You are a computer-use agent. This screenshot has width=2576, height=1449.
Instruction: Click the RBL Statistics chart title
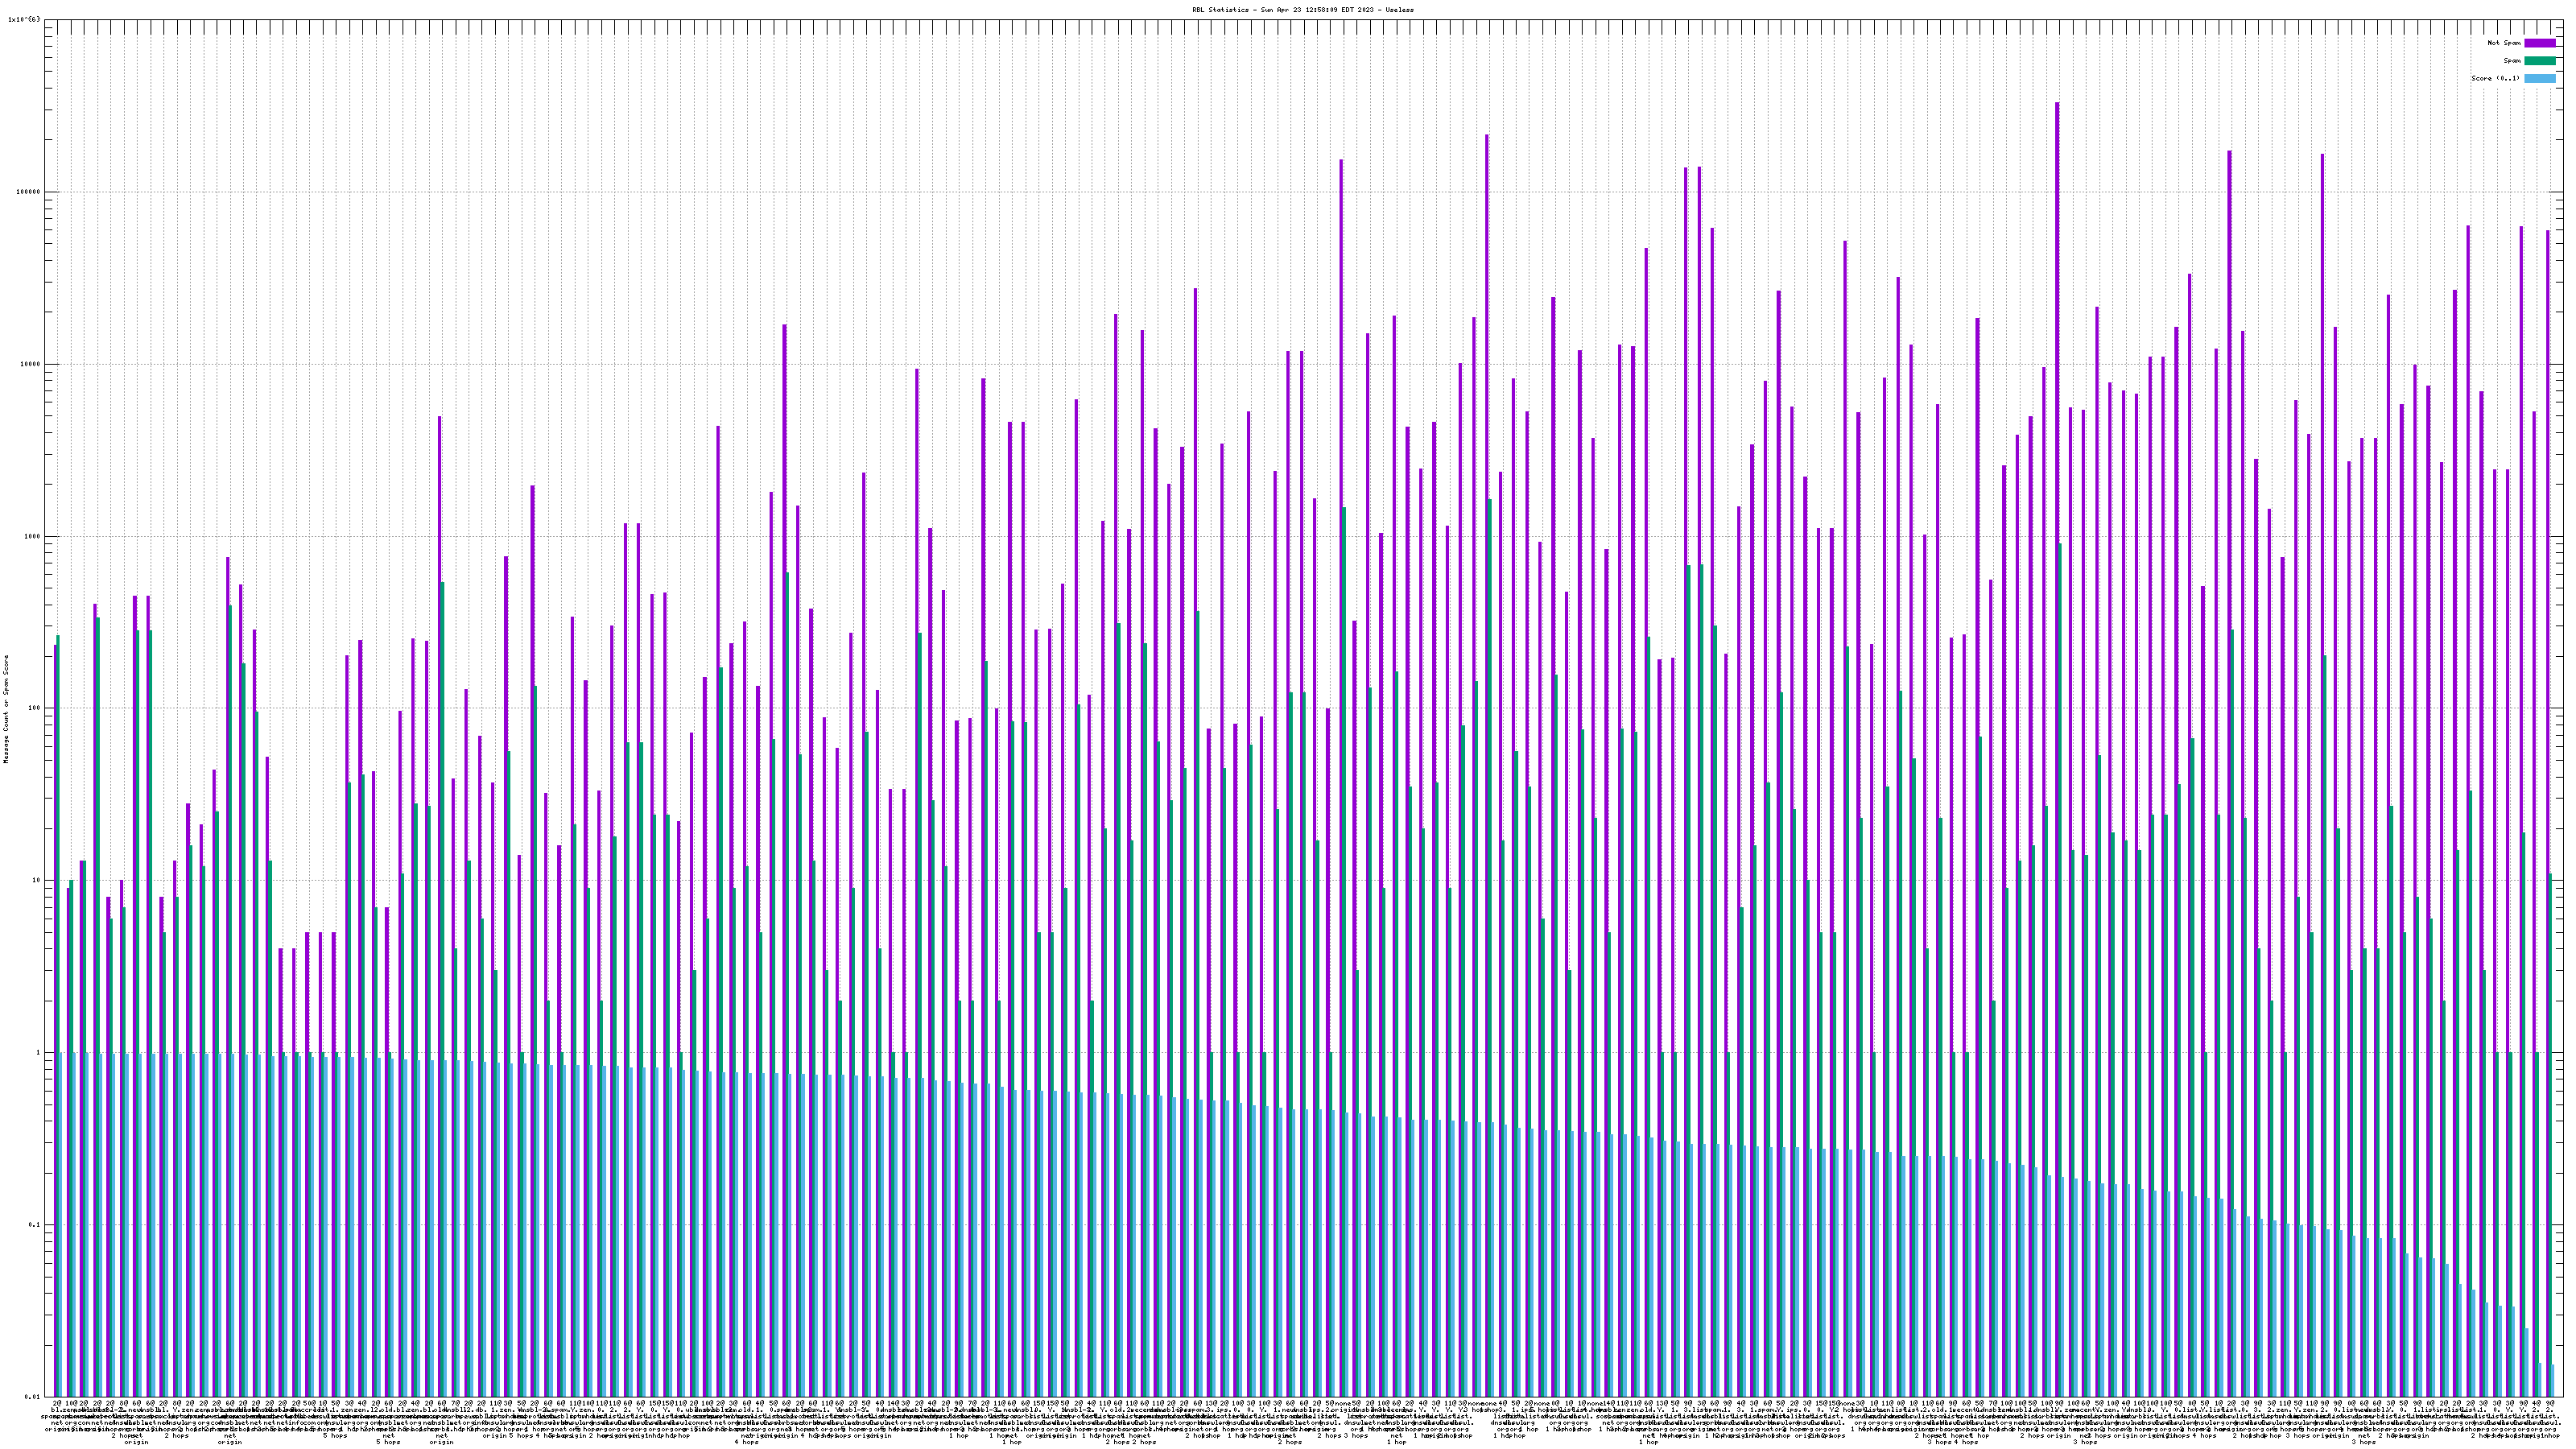point(1302,9)
